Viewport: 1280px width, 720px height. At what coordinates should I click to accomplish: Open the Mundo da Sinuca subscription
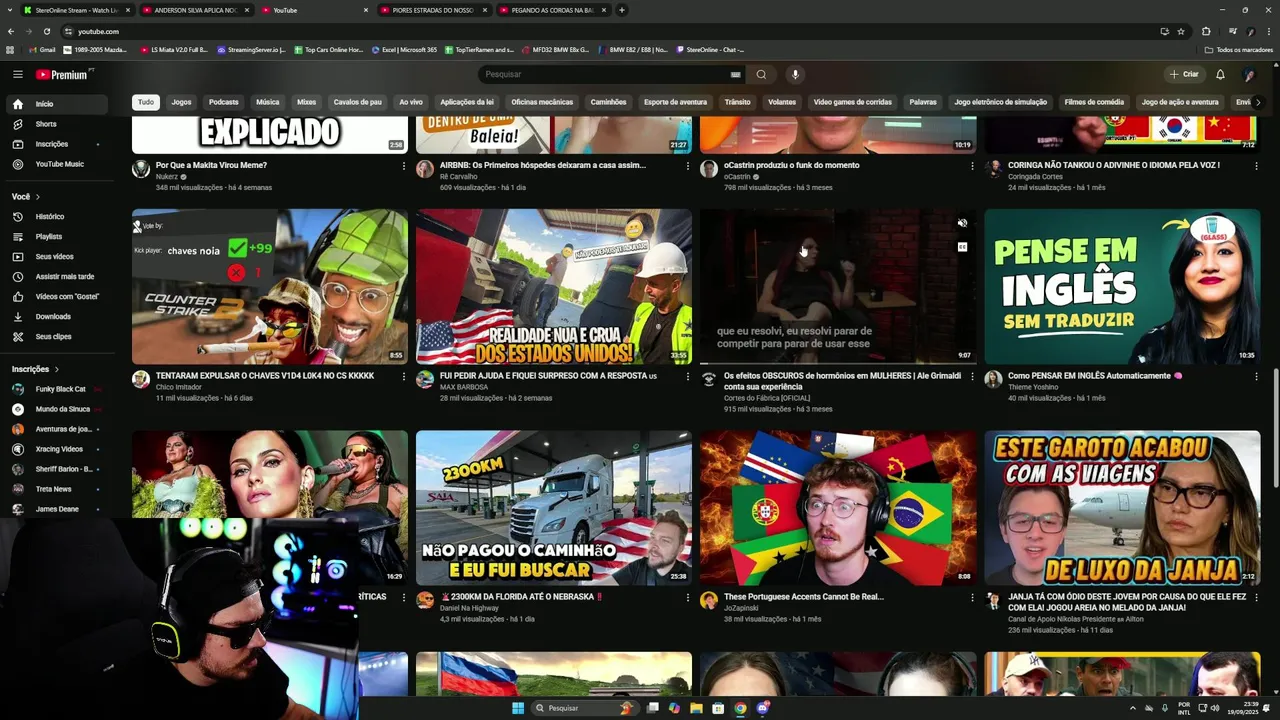tap(56, 409)
